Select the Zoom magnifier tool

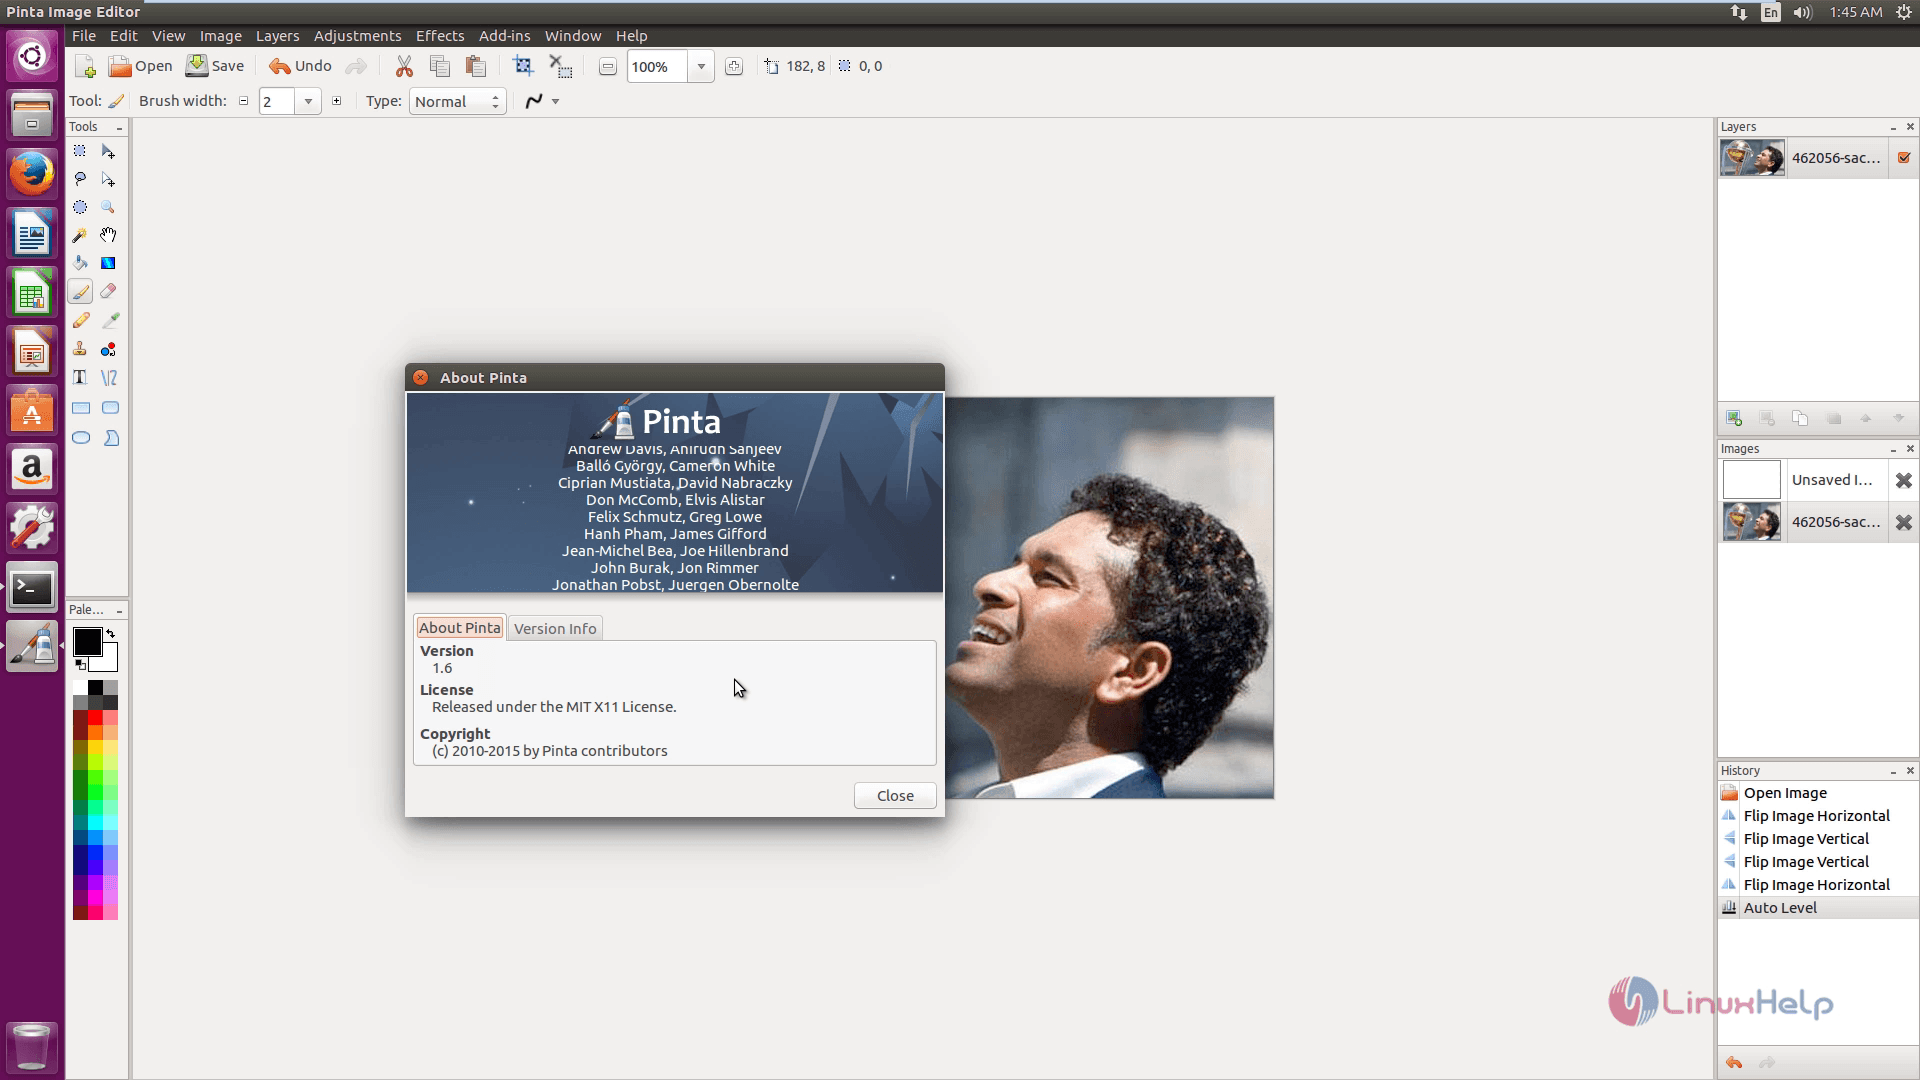coord(108,207)
